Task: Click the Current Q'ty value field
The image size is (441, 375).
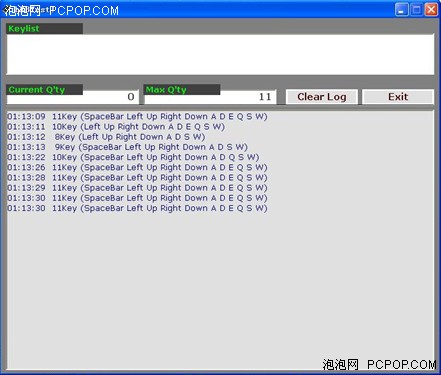Action: coord(73,97)
